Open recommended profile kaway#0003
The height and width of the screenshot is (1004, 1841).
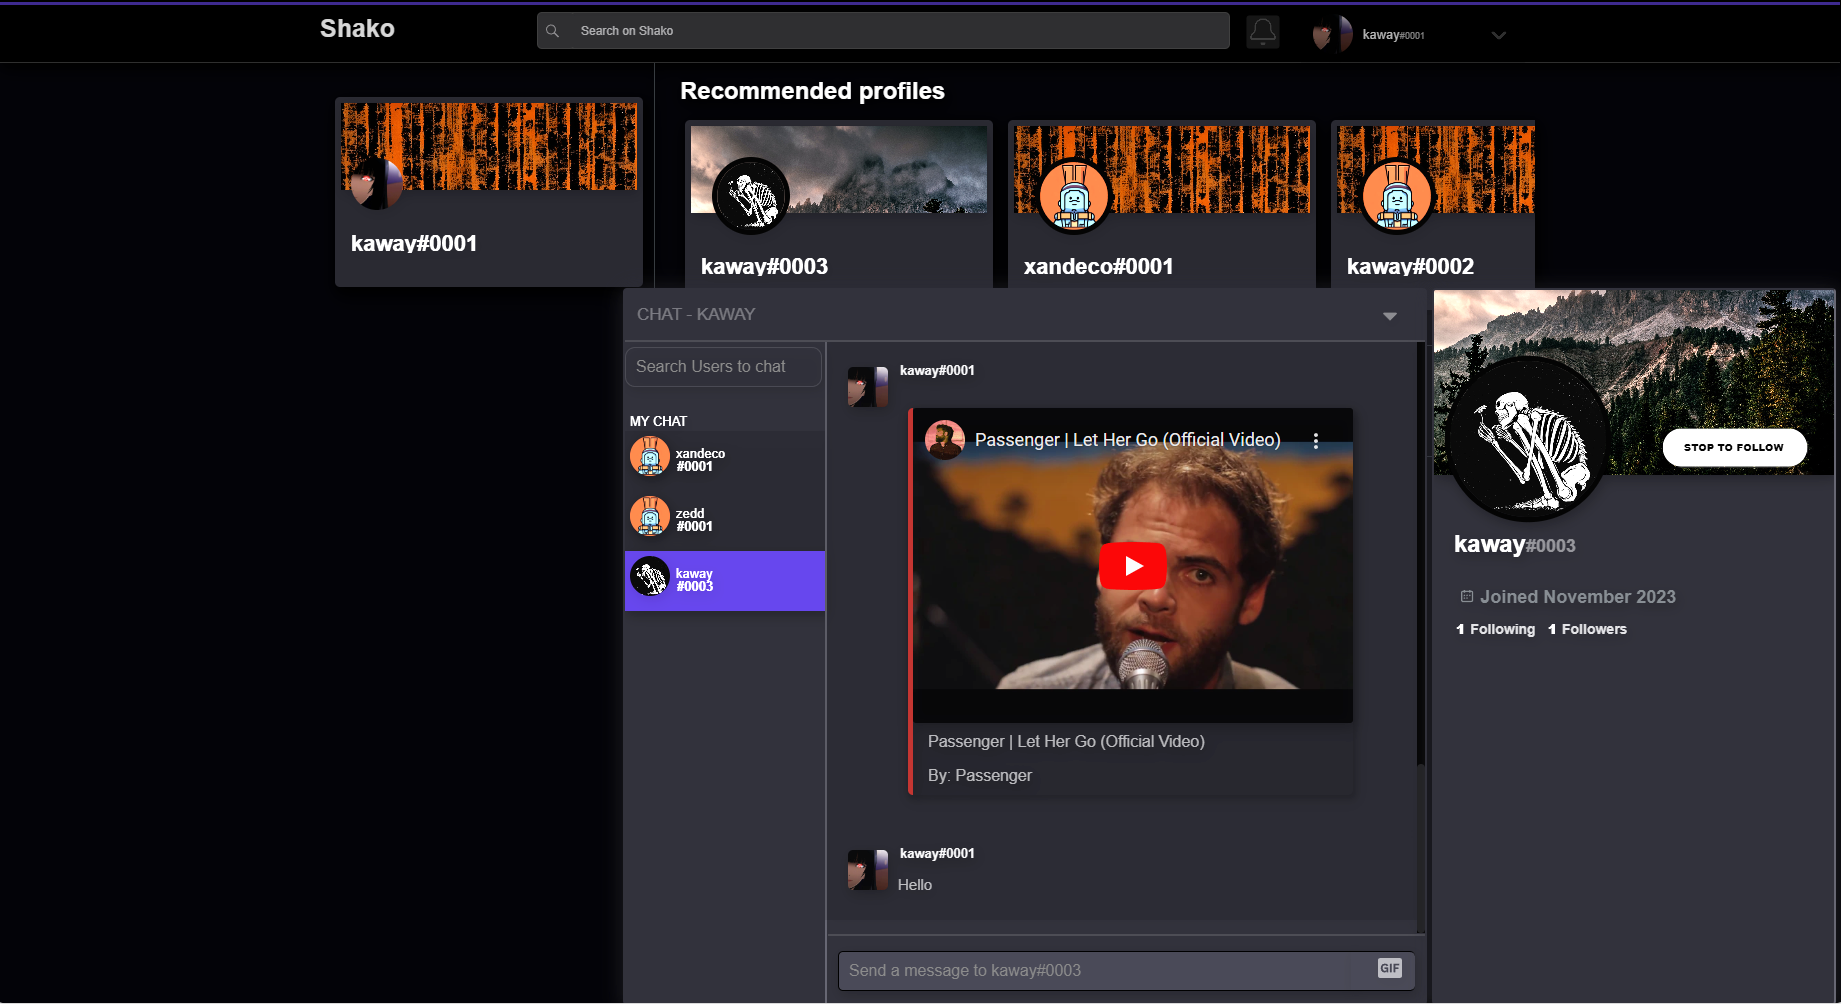pyautogui.click(x=838, y=205)
